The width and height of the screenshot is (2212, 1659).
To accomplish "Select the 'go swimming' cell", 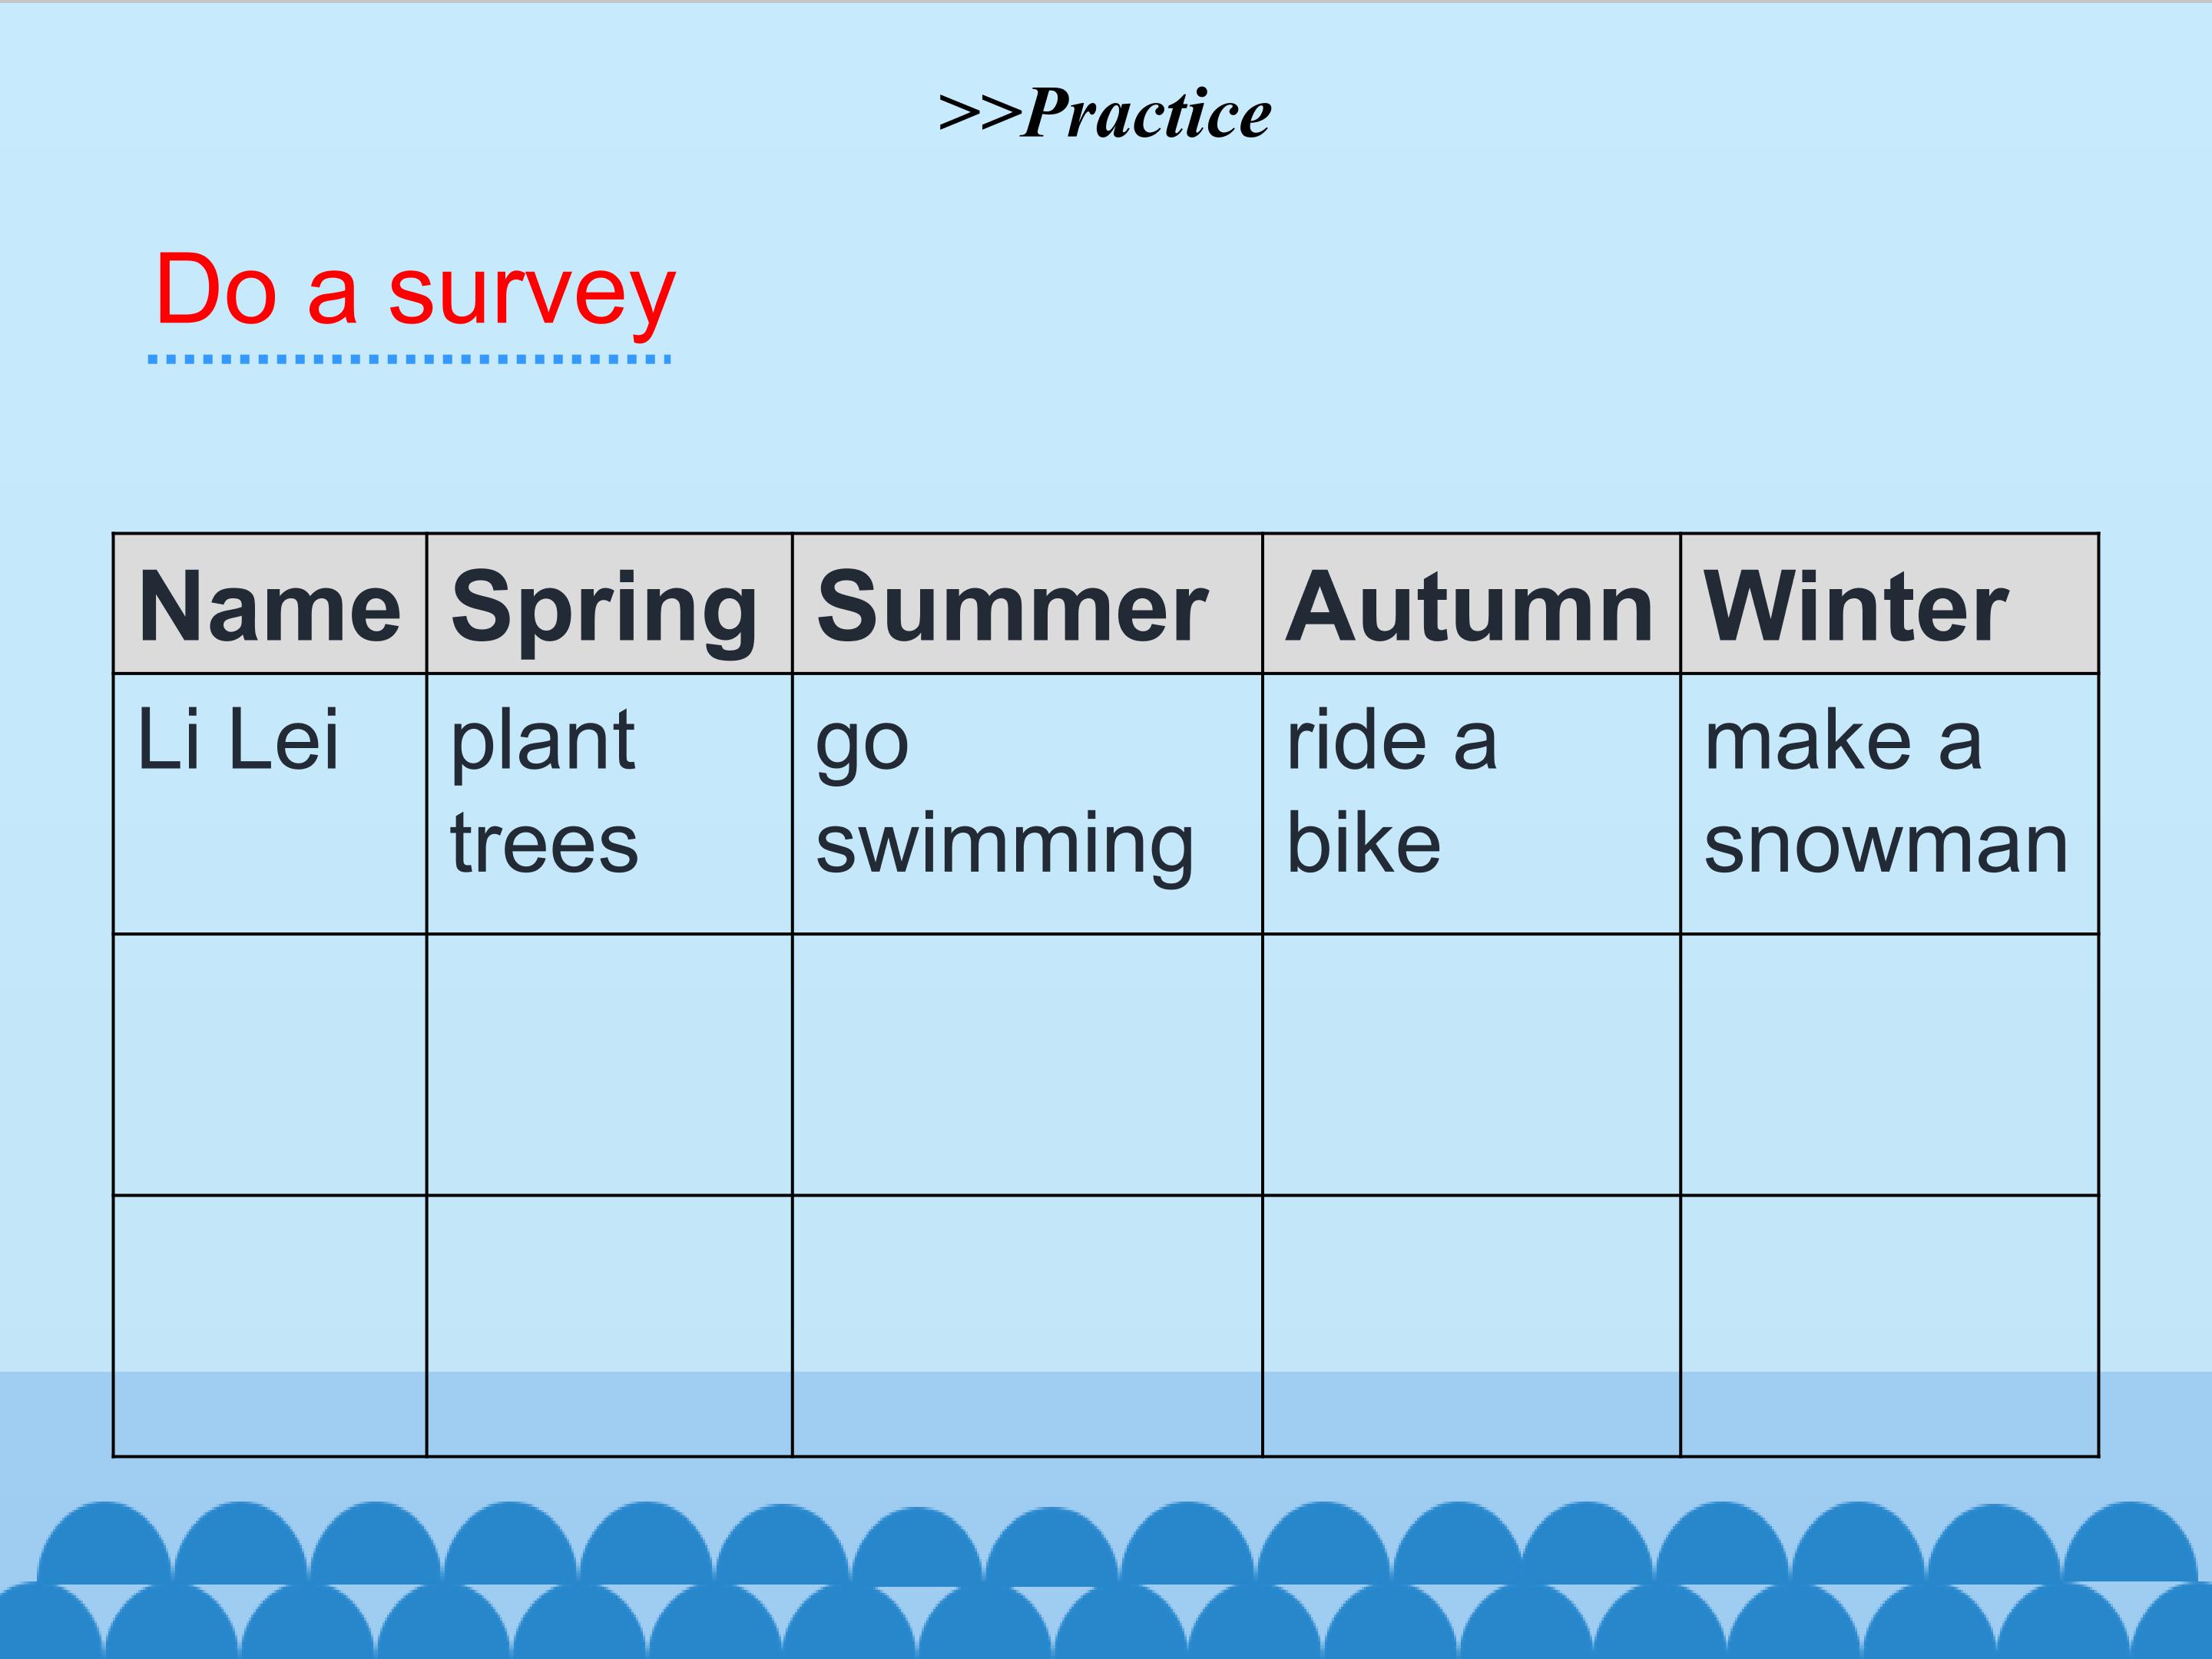I will coord(1027,804).
